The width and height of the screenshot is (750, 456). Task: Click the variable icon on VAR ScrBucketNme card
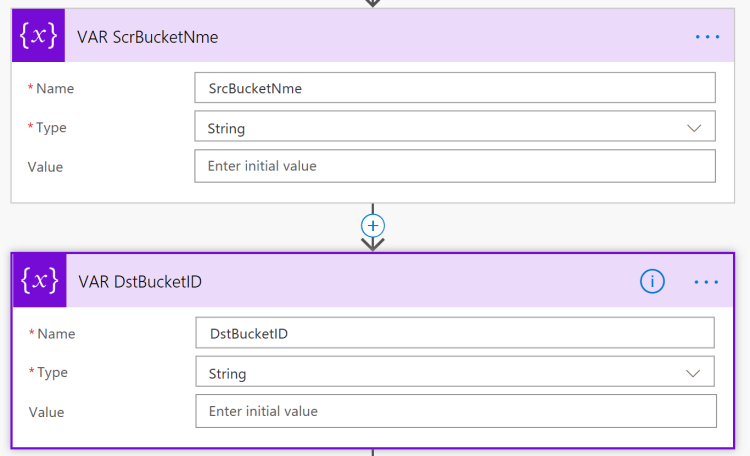pyautogui.click(x=36, y=37)
